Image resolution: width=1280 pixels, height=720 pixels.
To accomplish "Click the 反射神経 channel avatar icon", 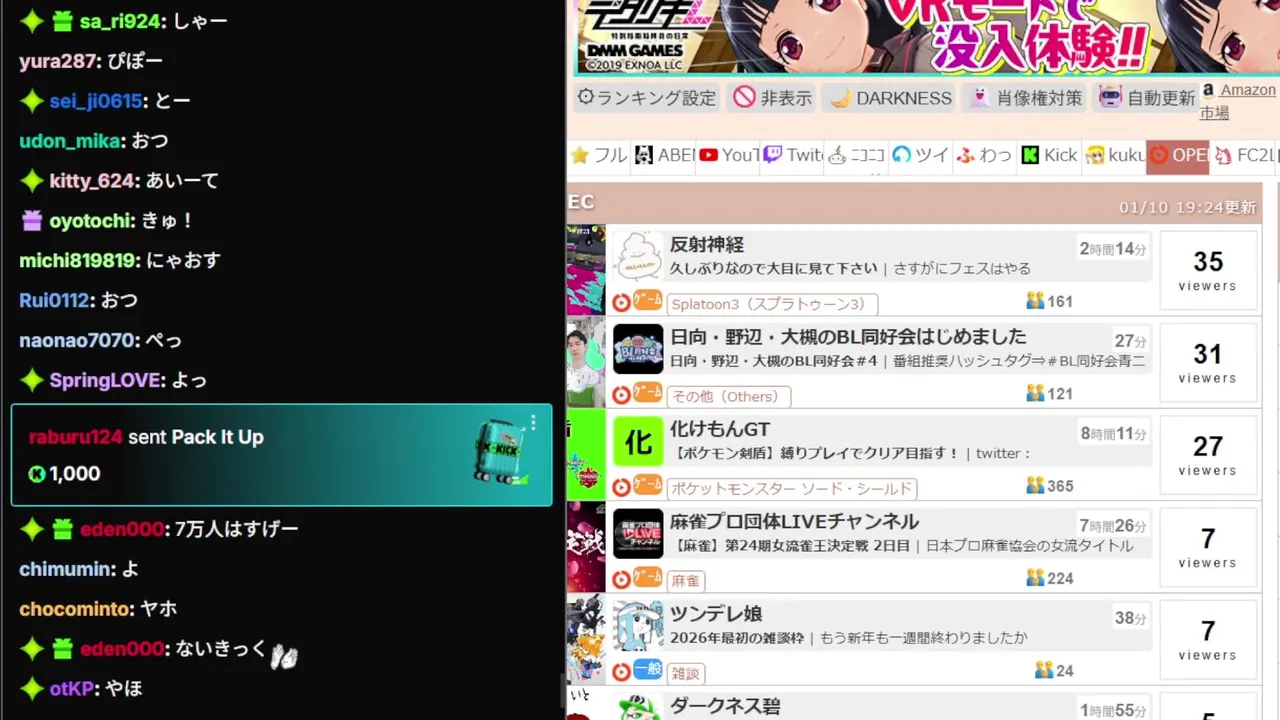I will (x=638, y=256).
